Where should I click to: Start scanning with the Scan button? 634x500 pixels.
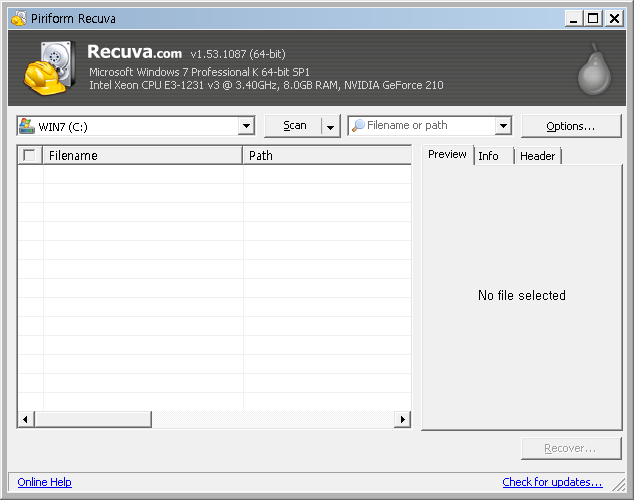click(295, 126)
